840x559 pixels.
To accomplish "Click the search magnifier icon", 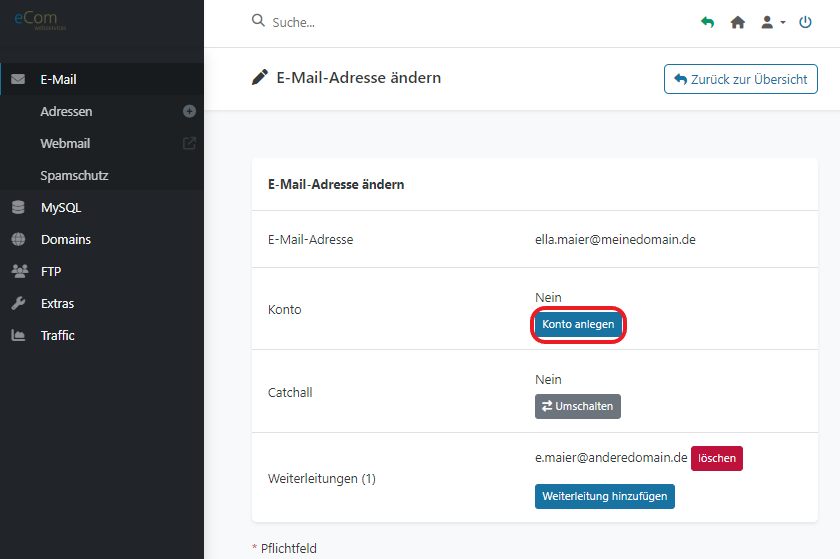I will pyautogui.click(x=258, y=21).
